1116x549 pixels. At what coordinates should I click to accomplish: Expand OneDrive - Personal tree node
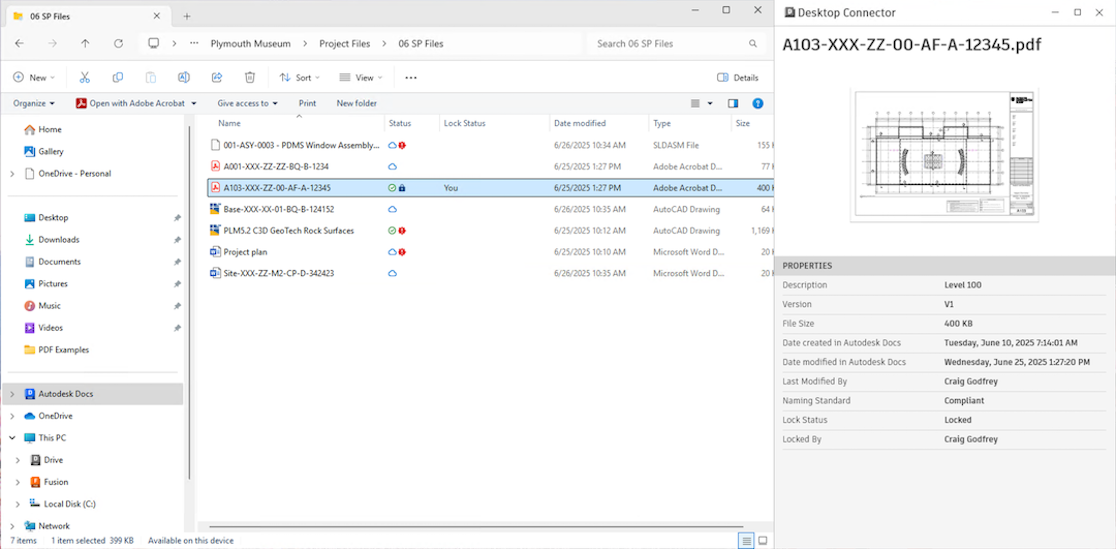(x=12, y=174)
